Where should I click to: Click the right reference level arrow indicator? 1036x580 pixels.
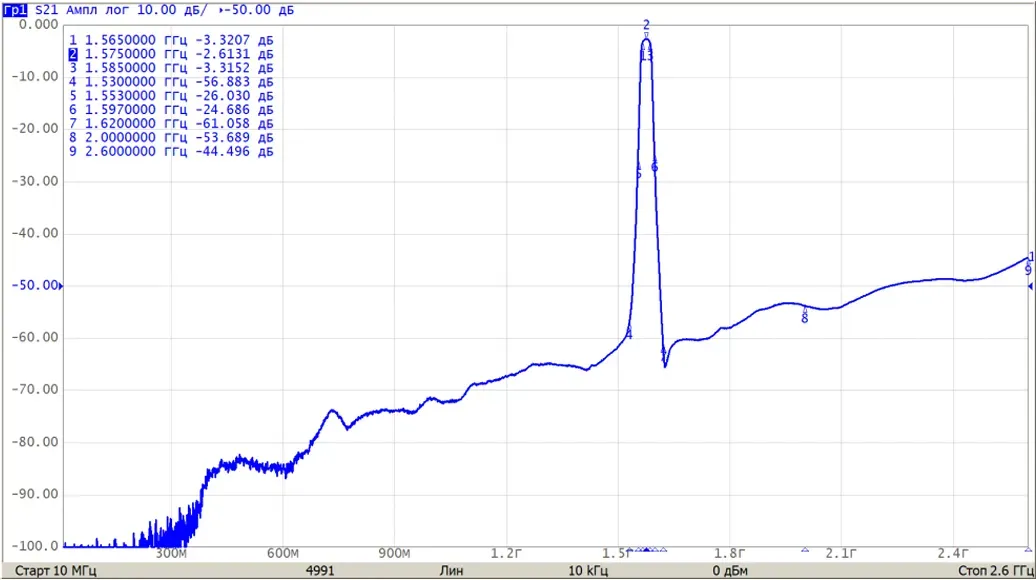click(1030, 286)
